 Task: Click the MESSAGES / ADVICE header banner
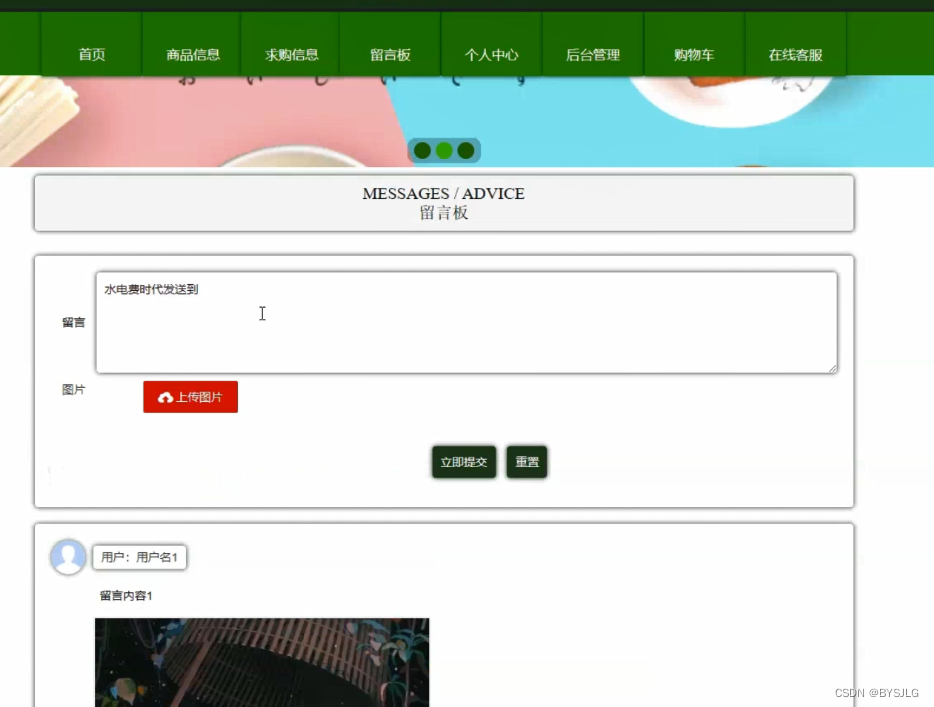(x=443, y=203)
